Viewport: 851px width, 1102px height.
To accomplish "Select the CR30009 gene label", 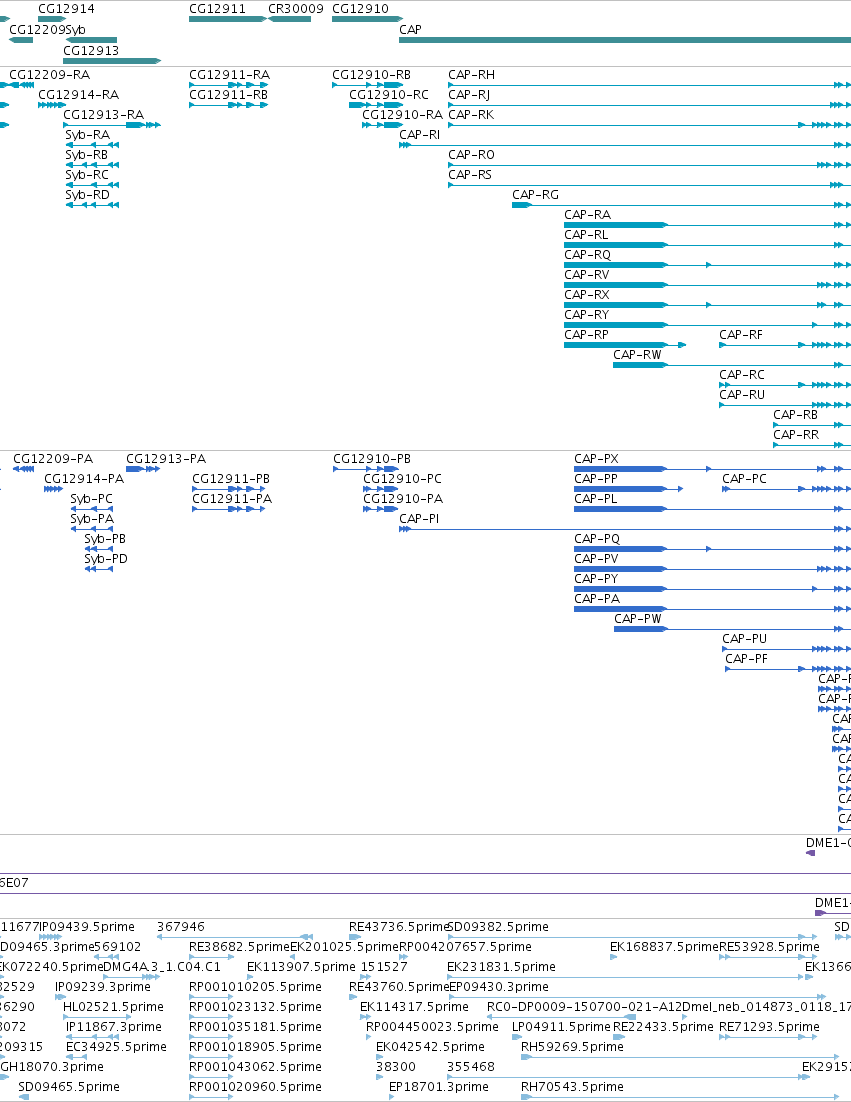I will 296,9.
